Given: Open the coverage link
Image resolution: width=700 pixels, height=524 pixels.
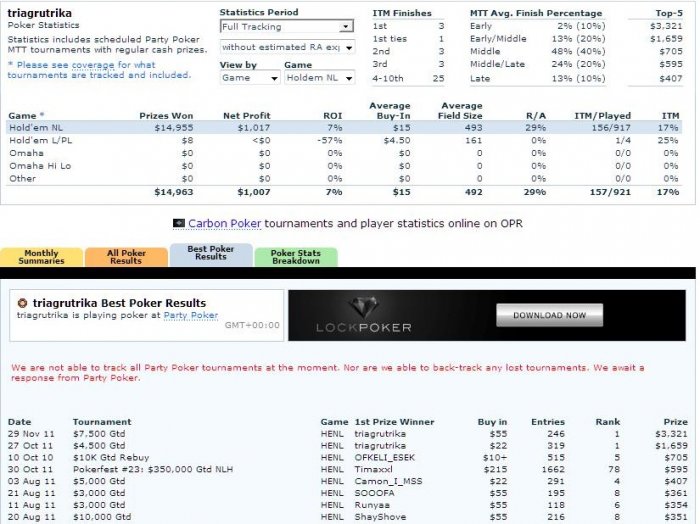Looking at the screenshot, I should [93, 65].
